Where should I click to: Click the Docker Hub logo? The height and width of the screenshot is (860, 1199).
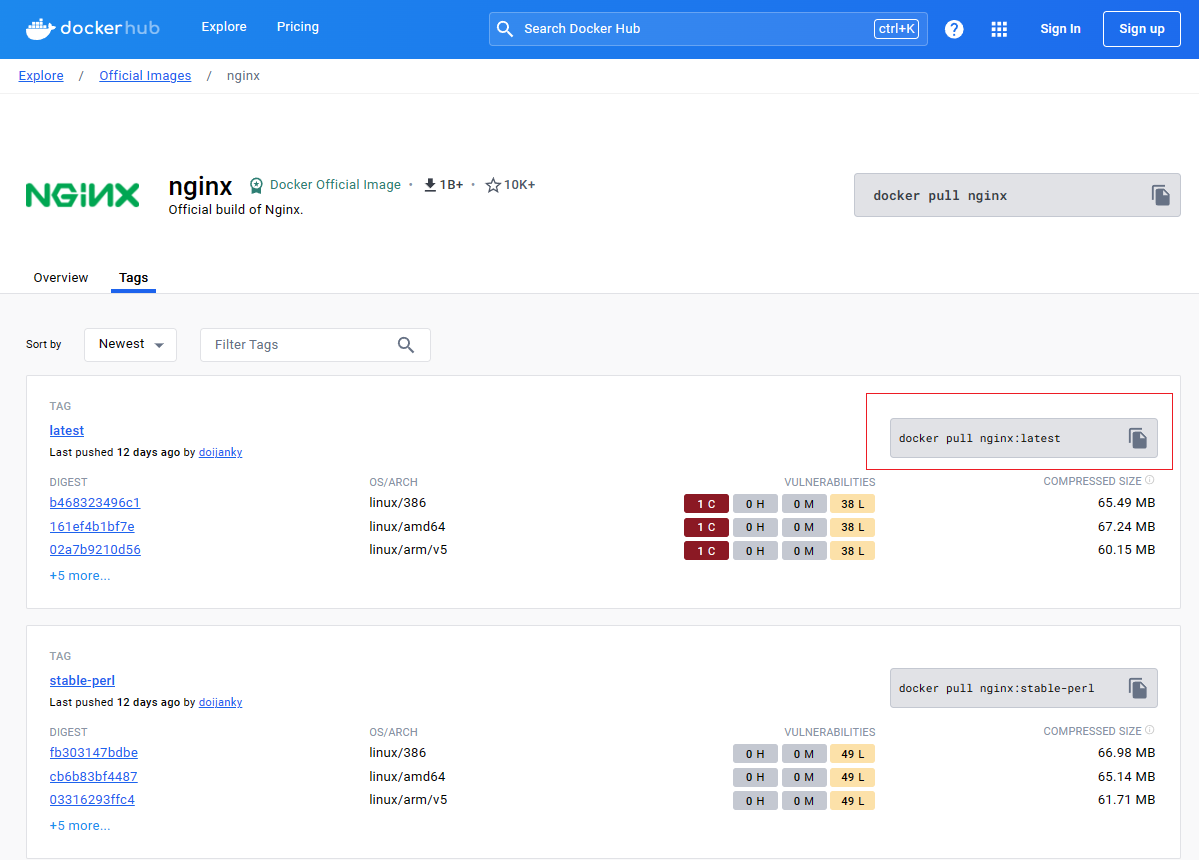93,28
